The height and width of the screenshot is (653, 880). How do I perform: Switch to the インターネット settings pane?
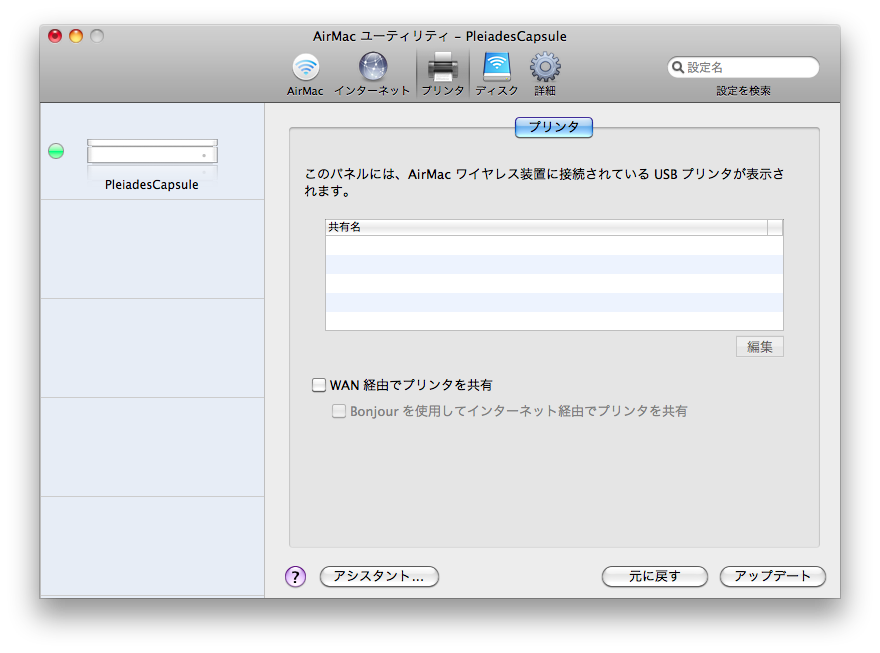pos(372,75)
